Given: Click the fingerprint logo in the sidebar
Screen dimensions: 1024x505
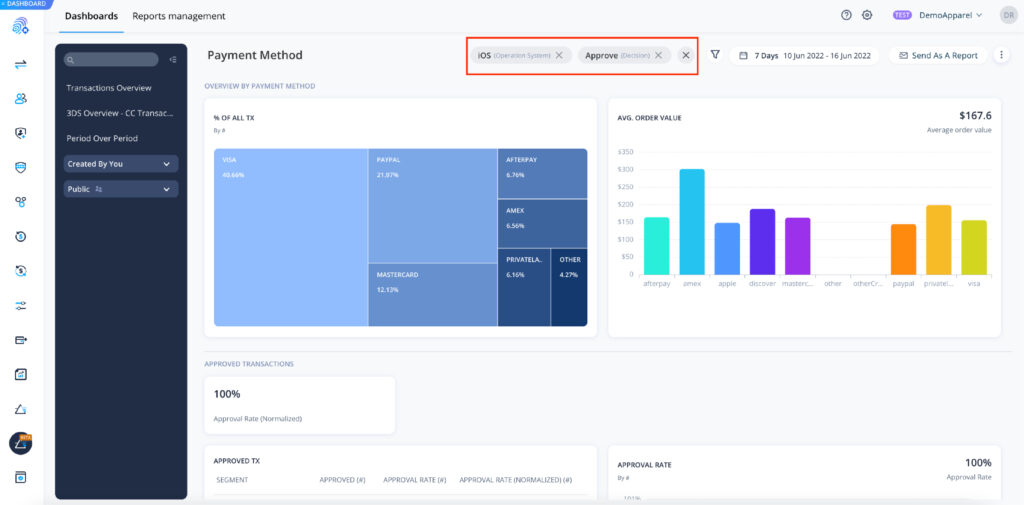Looking at the screenshot, I should (x=20, y=26).
